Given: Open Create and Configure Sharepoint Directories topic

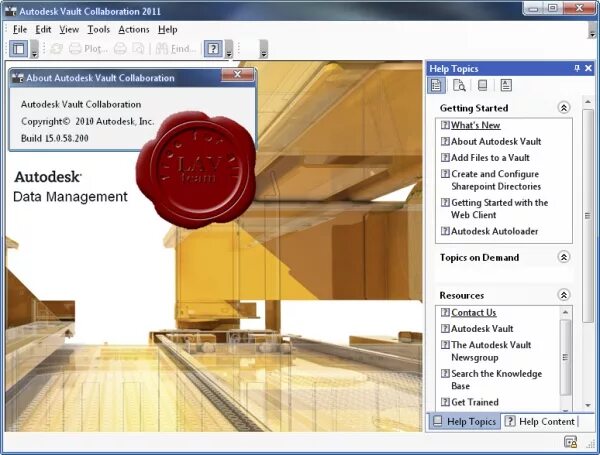Looking at the screenshot, I should coord(496,180).
